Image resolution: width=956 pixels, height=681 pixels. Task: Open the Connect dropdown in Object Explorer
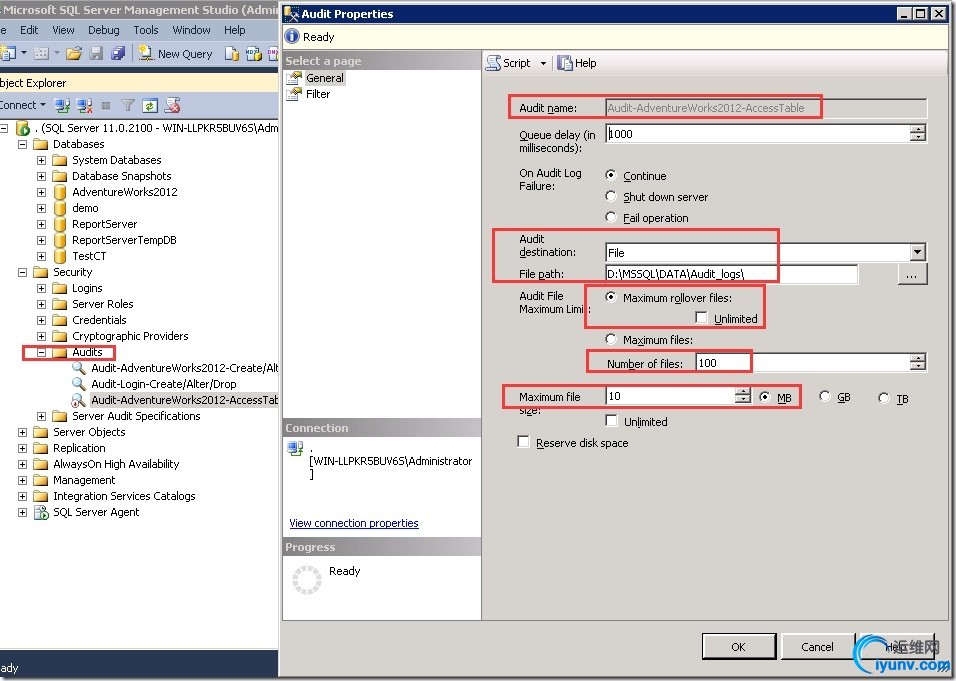pyautogui.click(x=43, y=105)
